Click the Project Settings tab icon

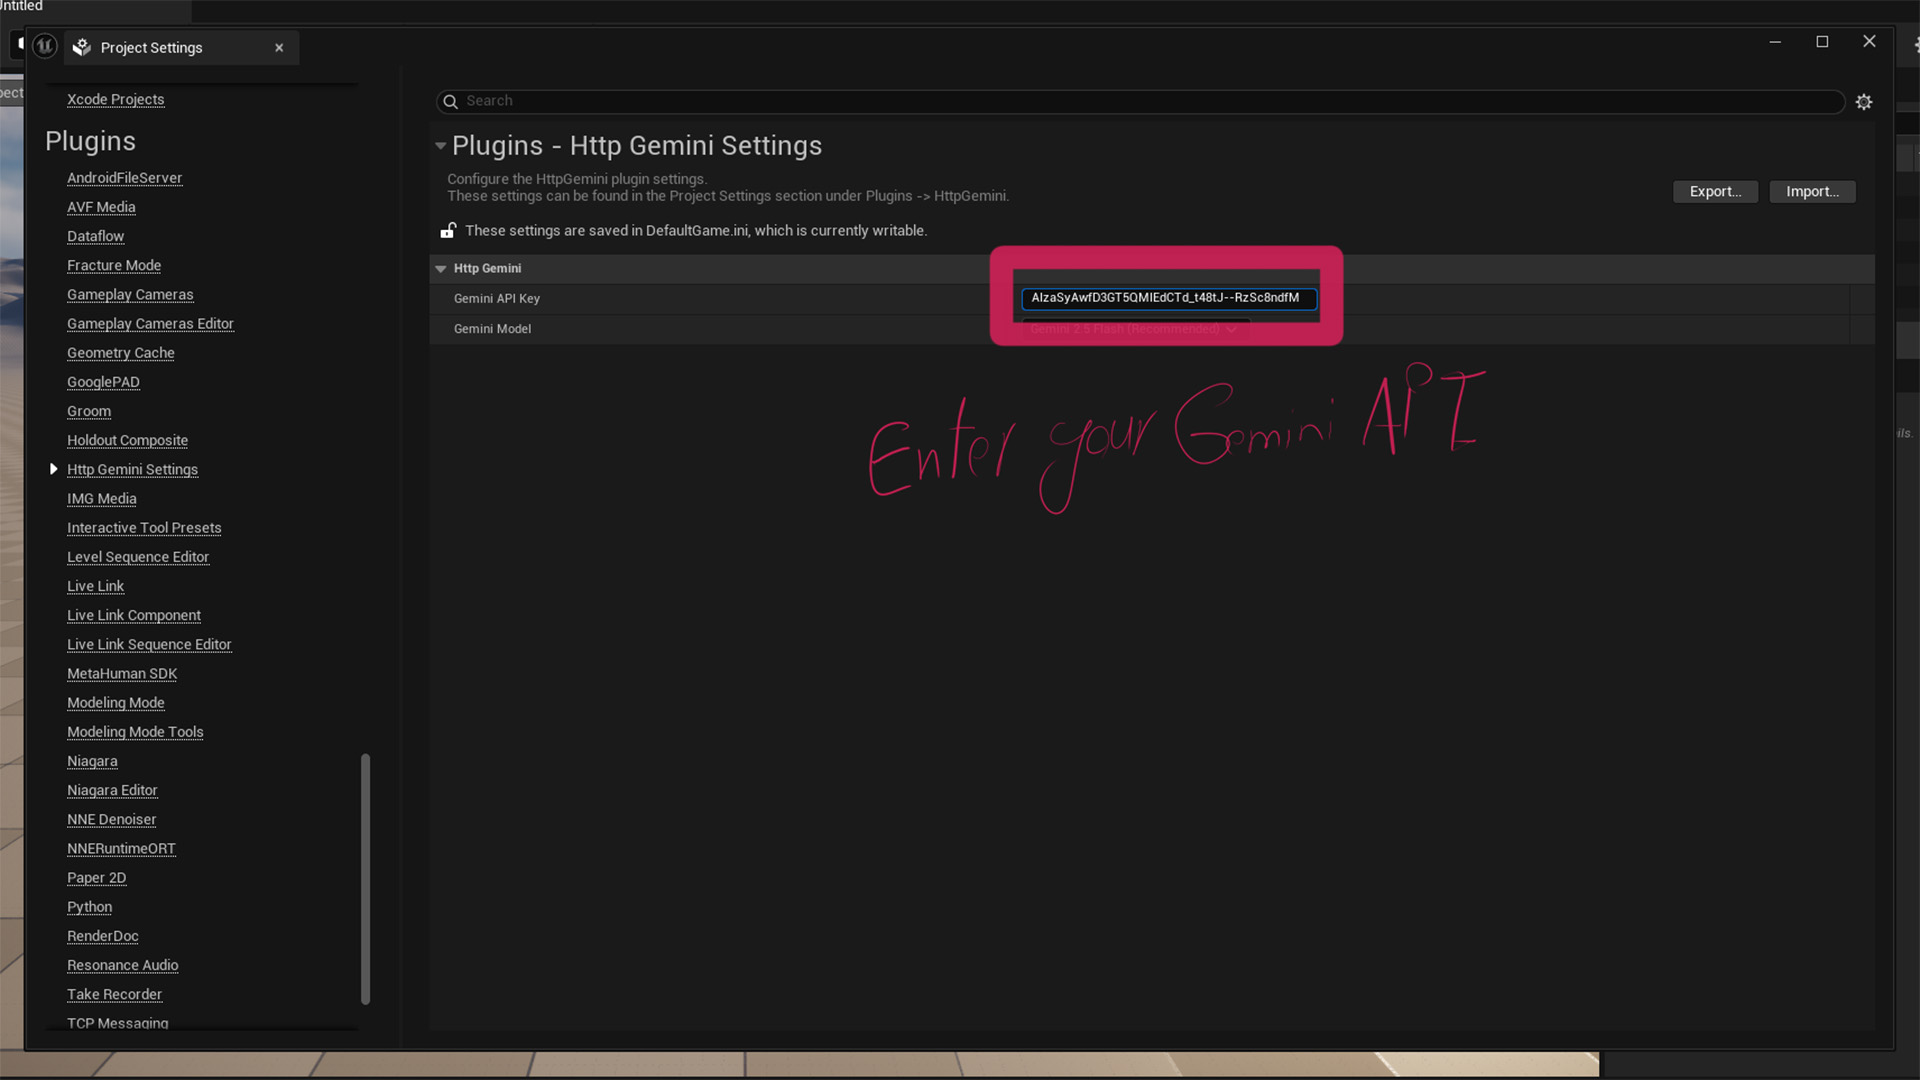click(x=82, y=47)
